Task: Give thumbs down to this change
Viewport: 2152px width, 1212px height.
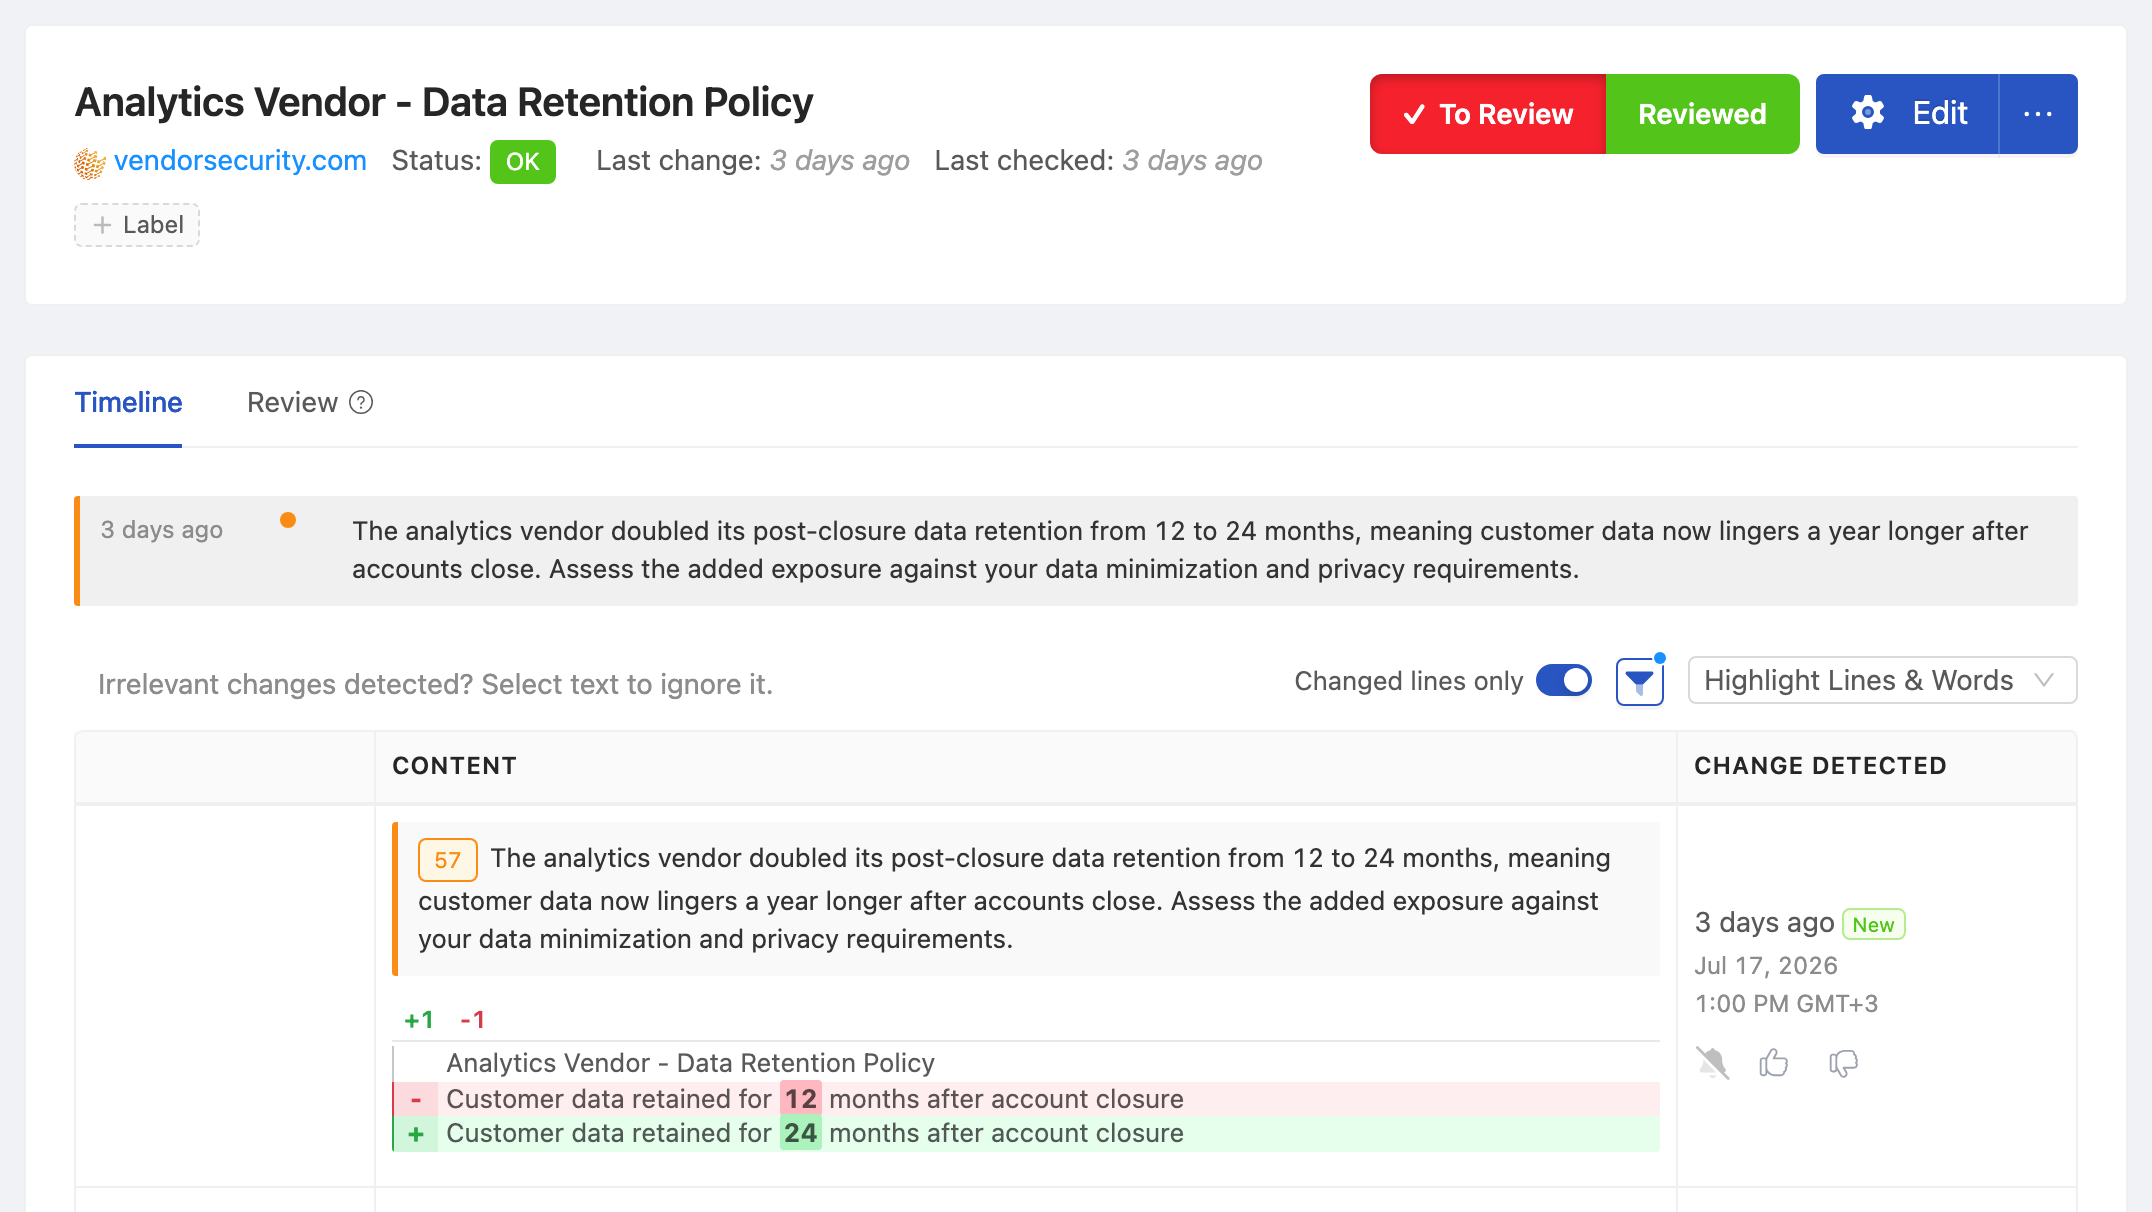Action: click(x=1843, y=1063)
